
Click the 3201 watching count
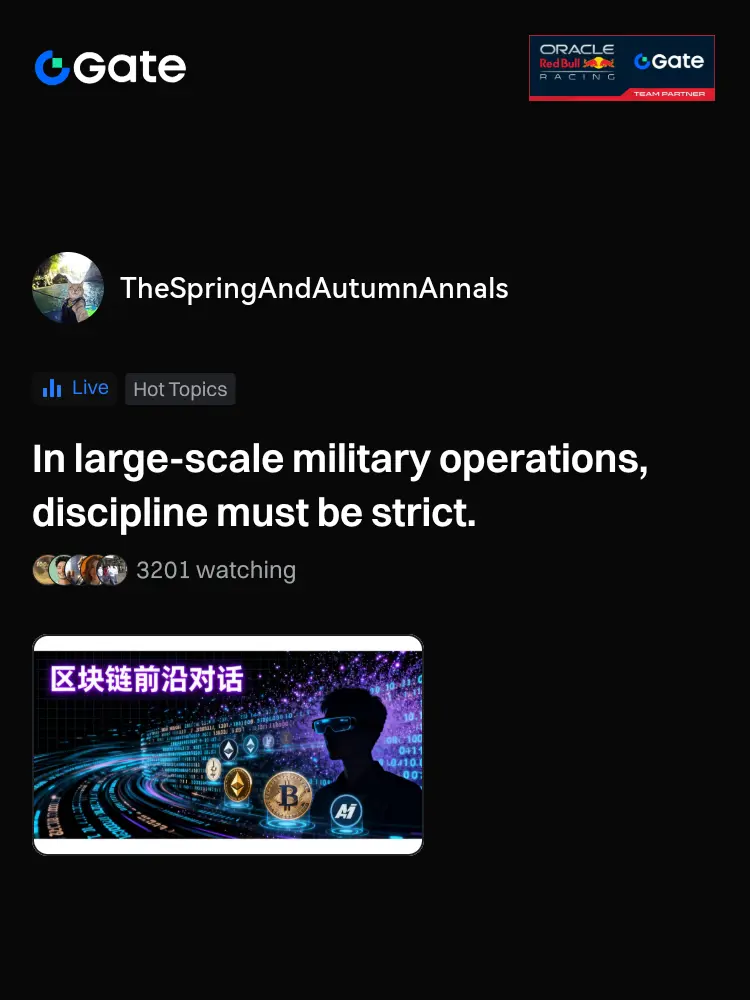pos(216,570)
